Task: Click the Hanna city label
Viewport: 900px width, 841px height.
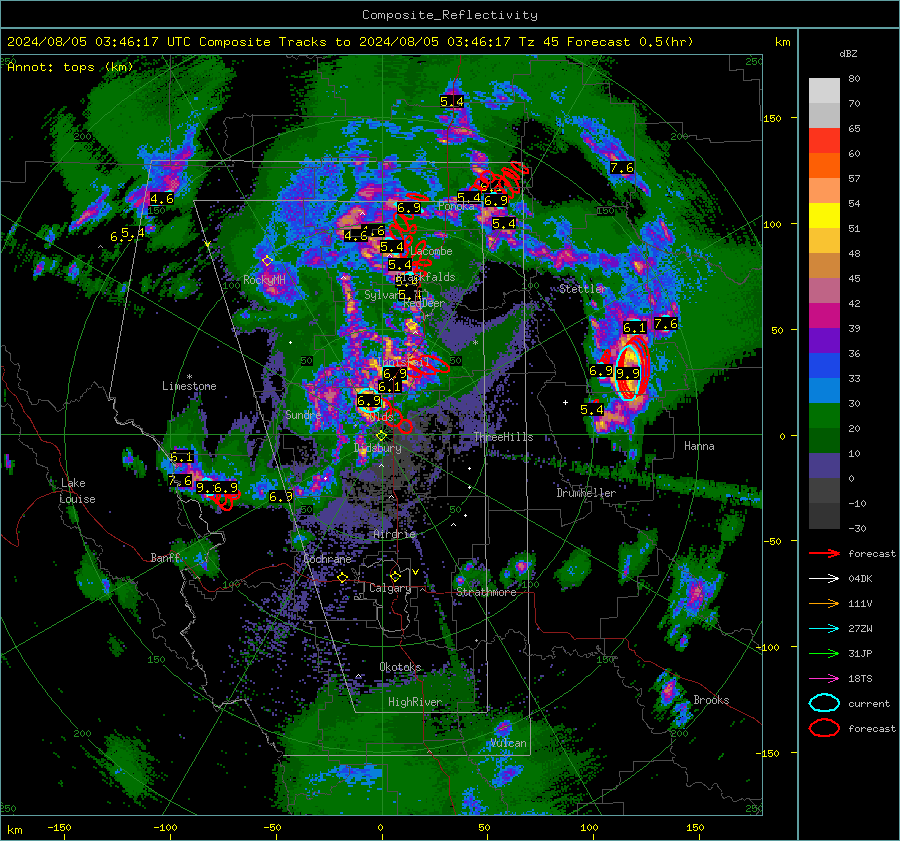Action: coord(699,446)
